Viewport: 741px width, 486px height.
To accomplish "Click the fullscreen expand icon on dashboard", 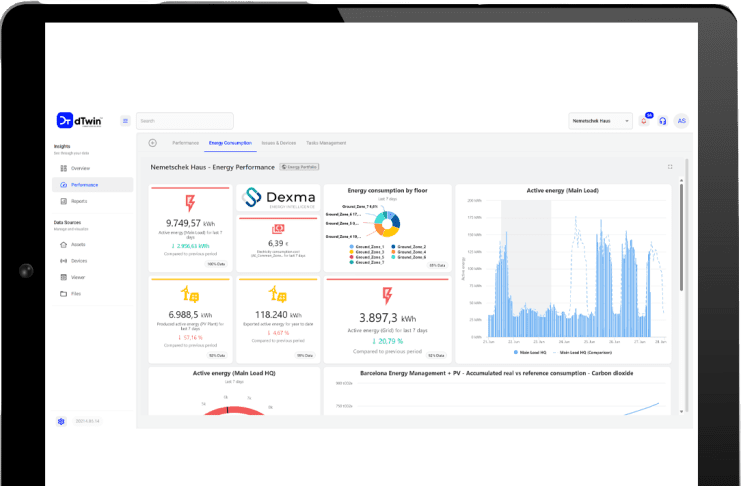I will click(670, 167).
